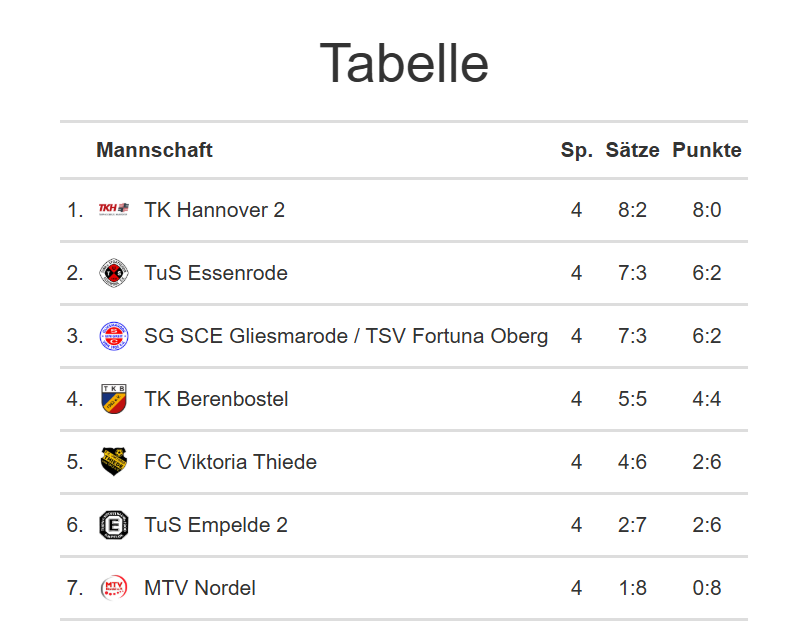The image size is (786, 636).
Task: Click the Sp. column header
Action: [577, 150]
